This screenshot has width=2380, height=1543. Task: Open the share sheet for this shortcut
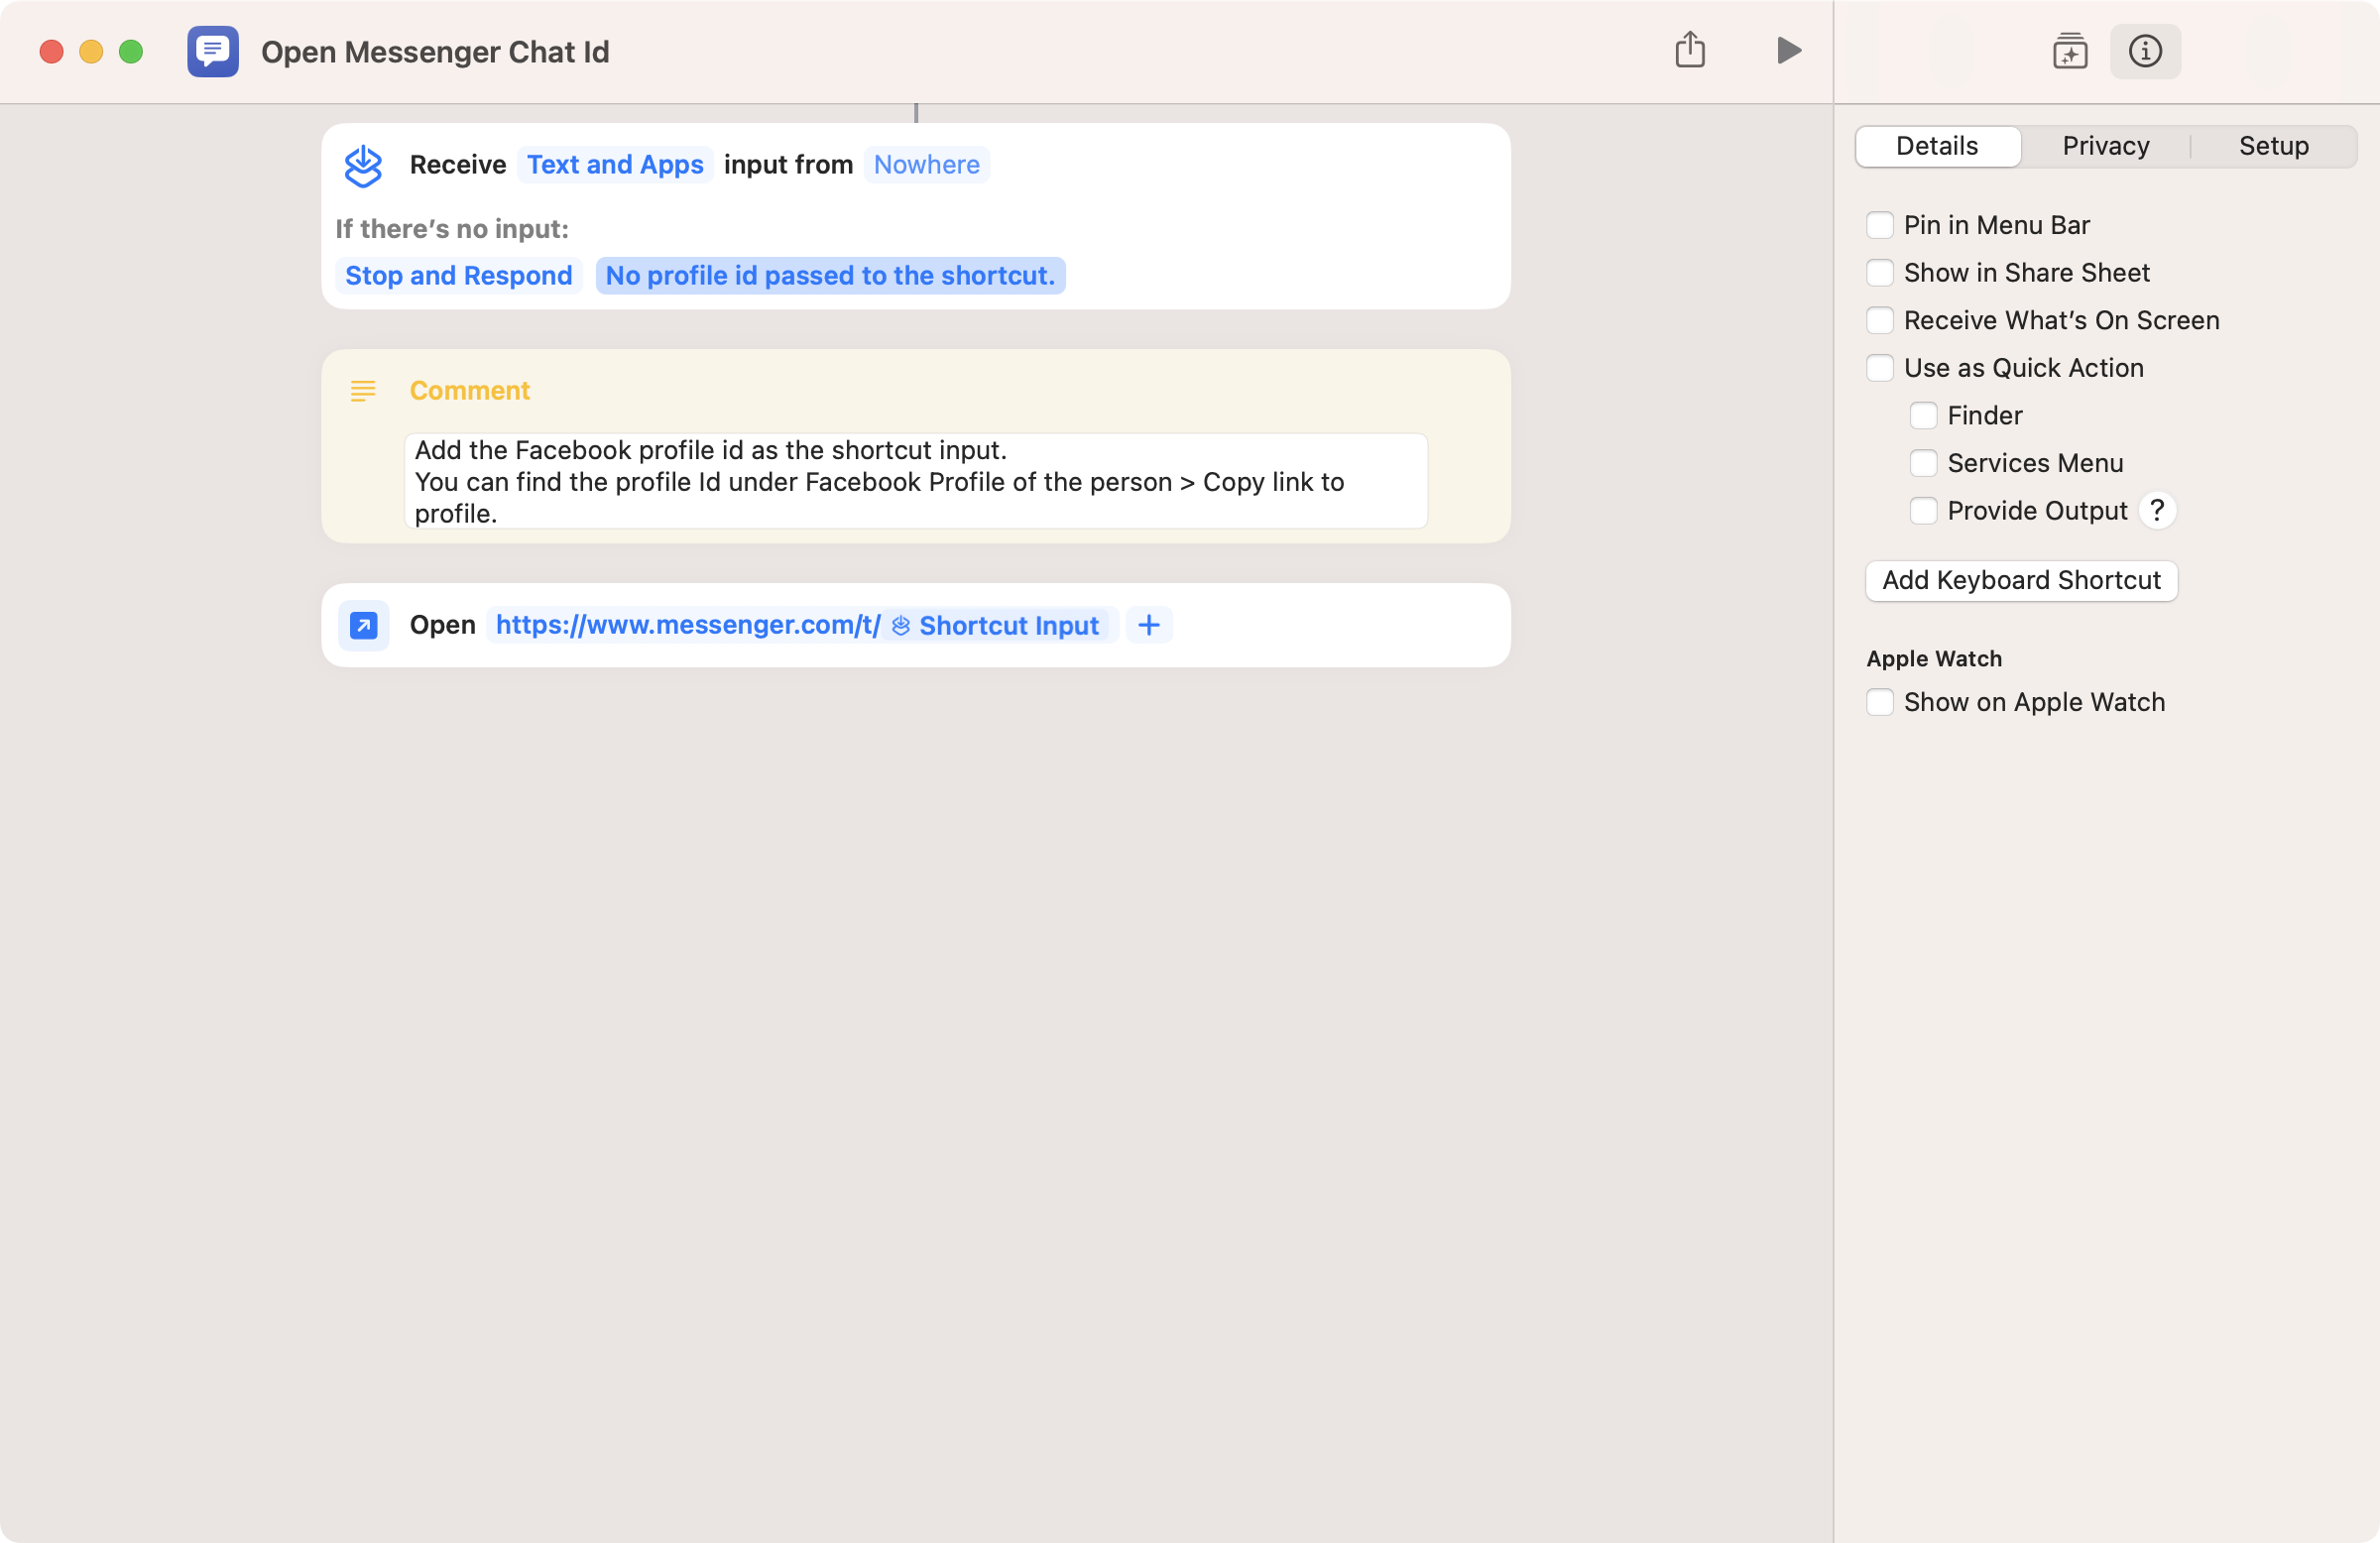(x=1690, y=49)
